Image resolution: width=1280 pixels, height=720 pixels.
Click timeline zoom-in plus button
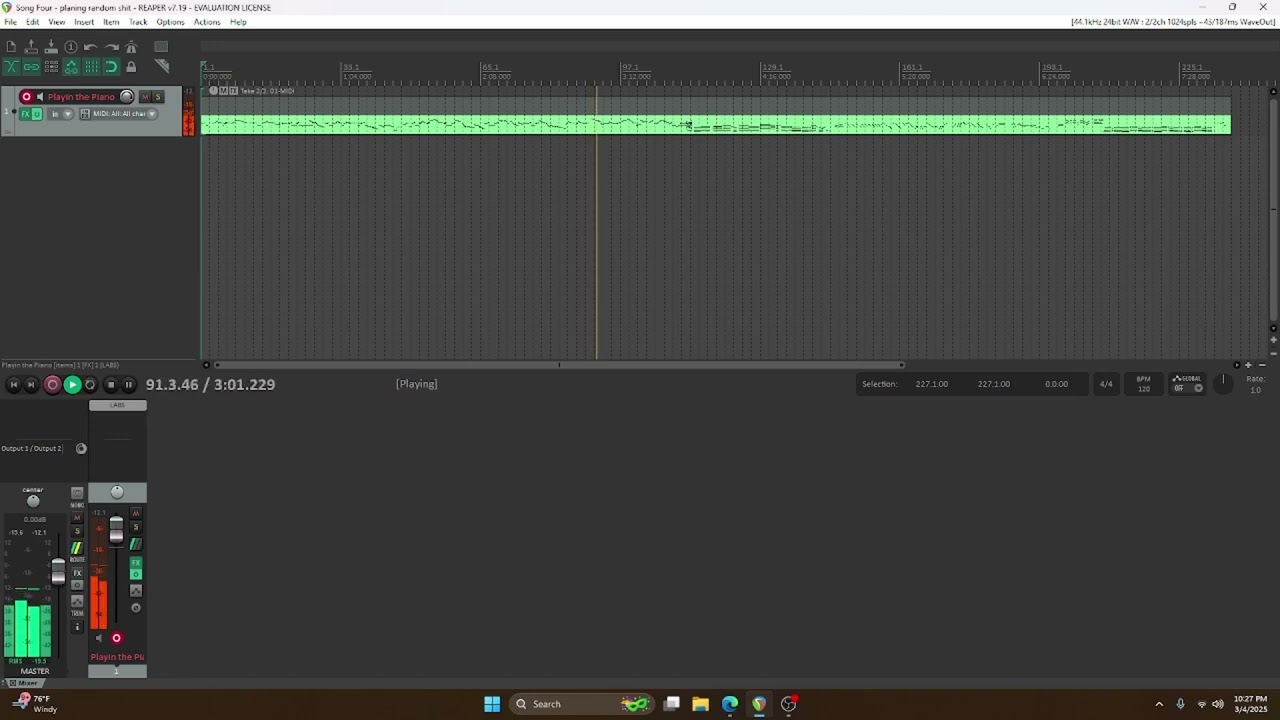point(1248,365)
